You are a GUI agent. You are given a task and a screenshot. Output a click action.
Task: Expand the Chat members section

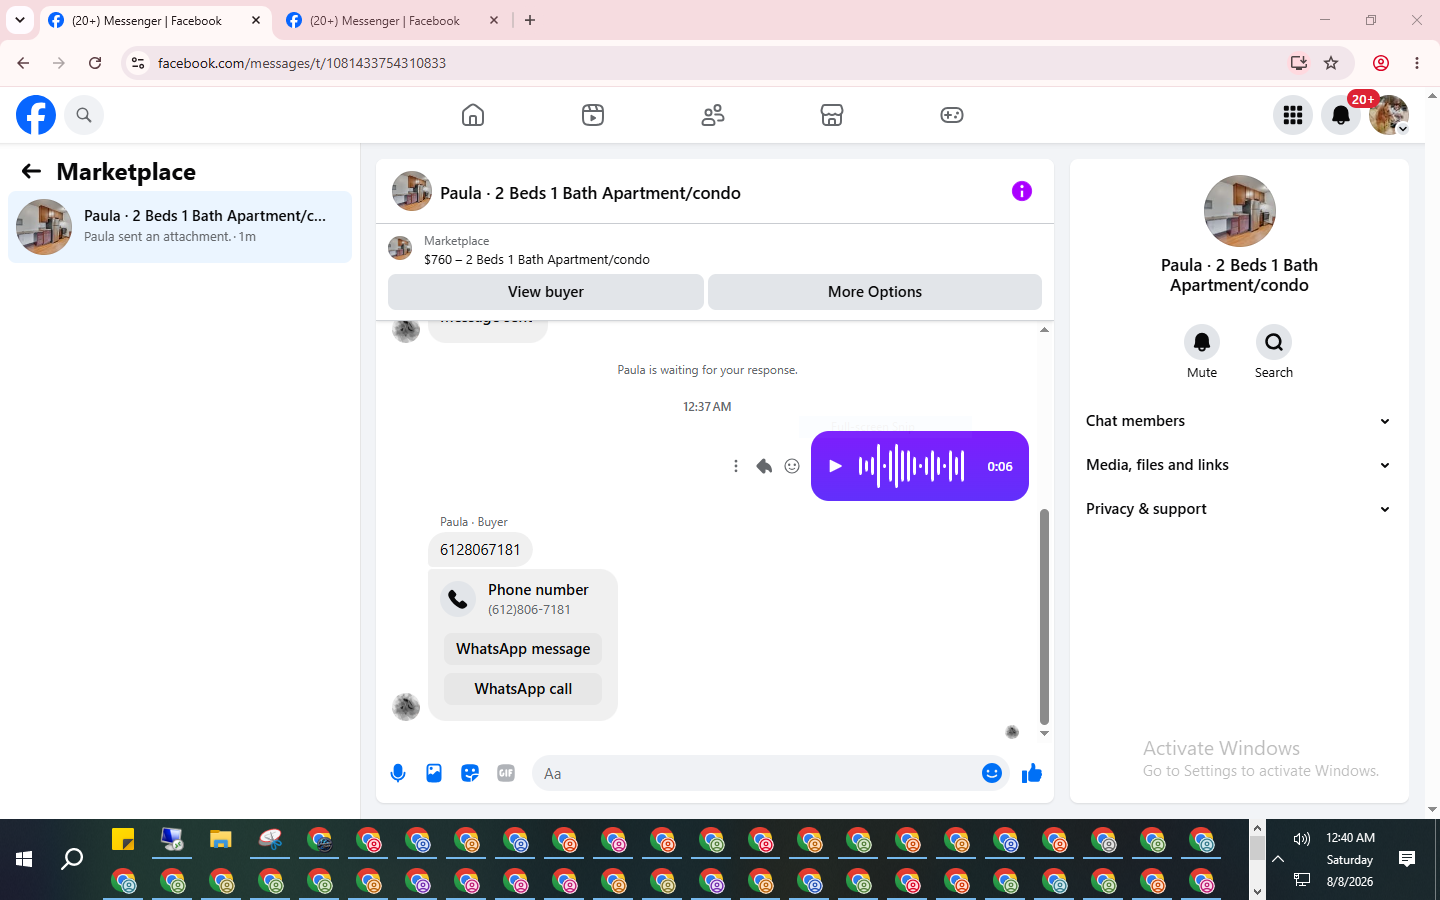[x=1238, y=421]
